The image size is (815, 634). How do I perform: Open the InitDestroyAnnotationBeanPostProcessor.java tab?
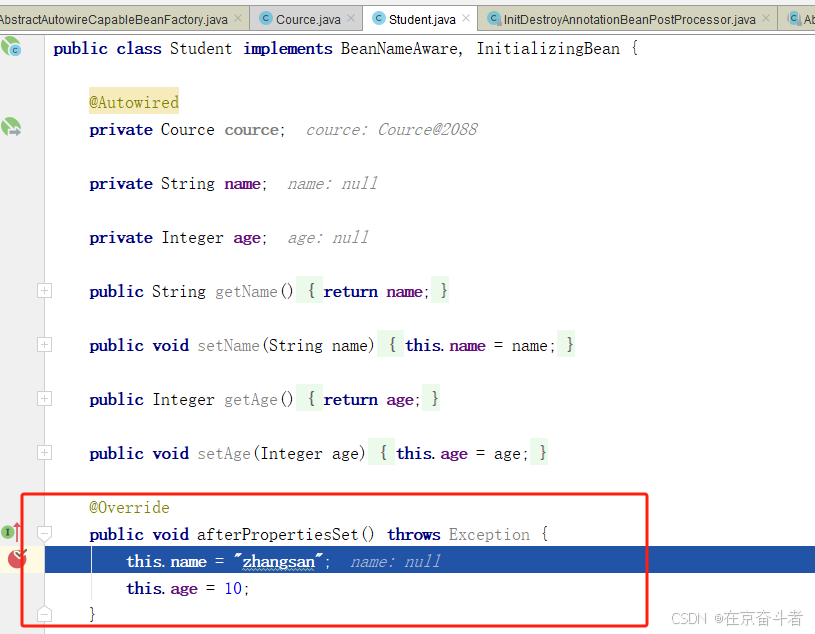629,19
